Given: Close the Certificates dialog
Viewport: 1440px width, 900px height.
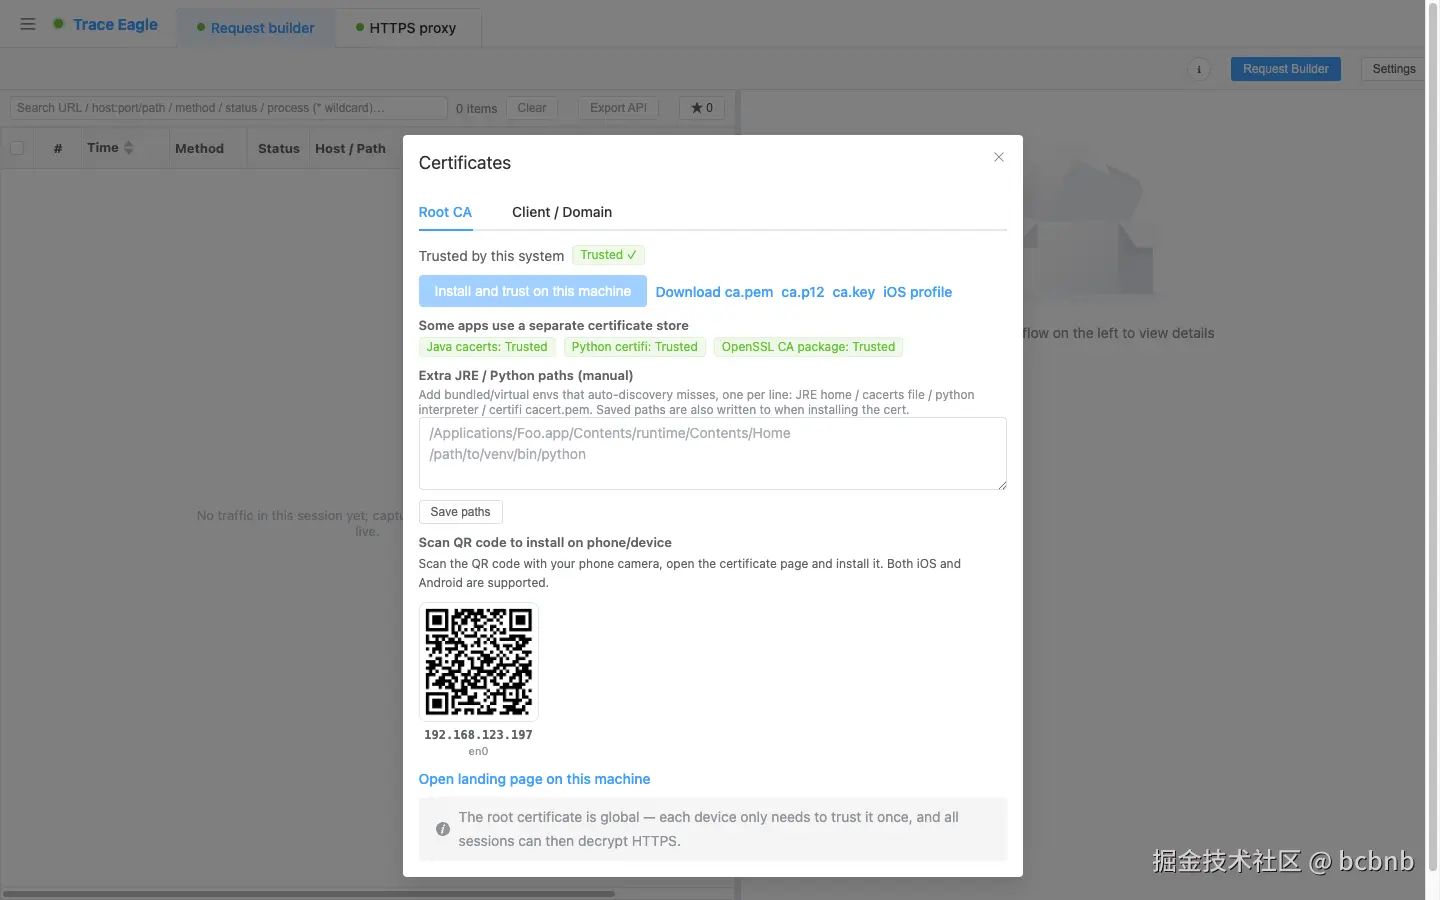Looking at the screenshot, I should click(998, 157).
